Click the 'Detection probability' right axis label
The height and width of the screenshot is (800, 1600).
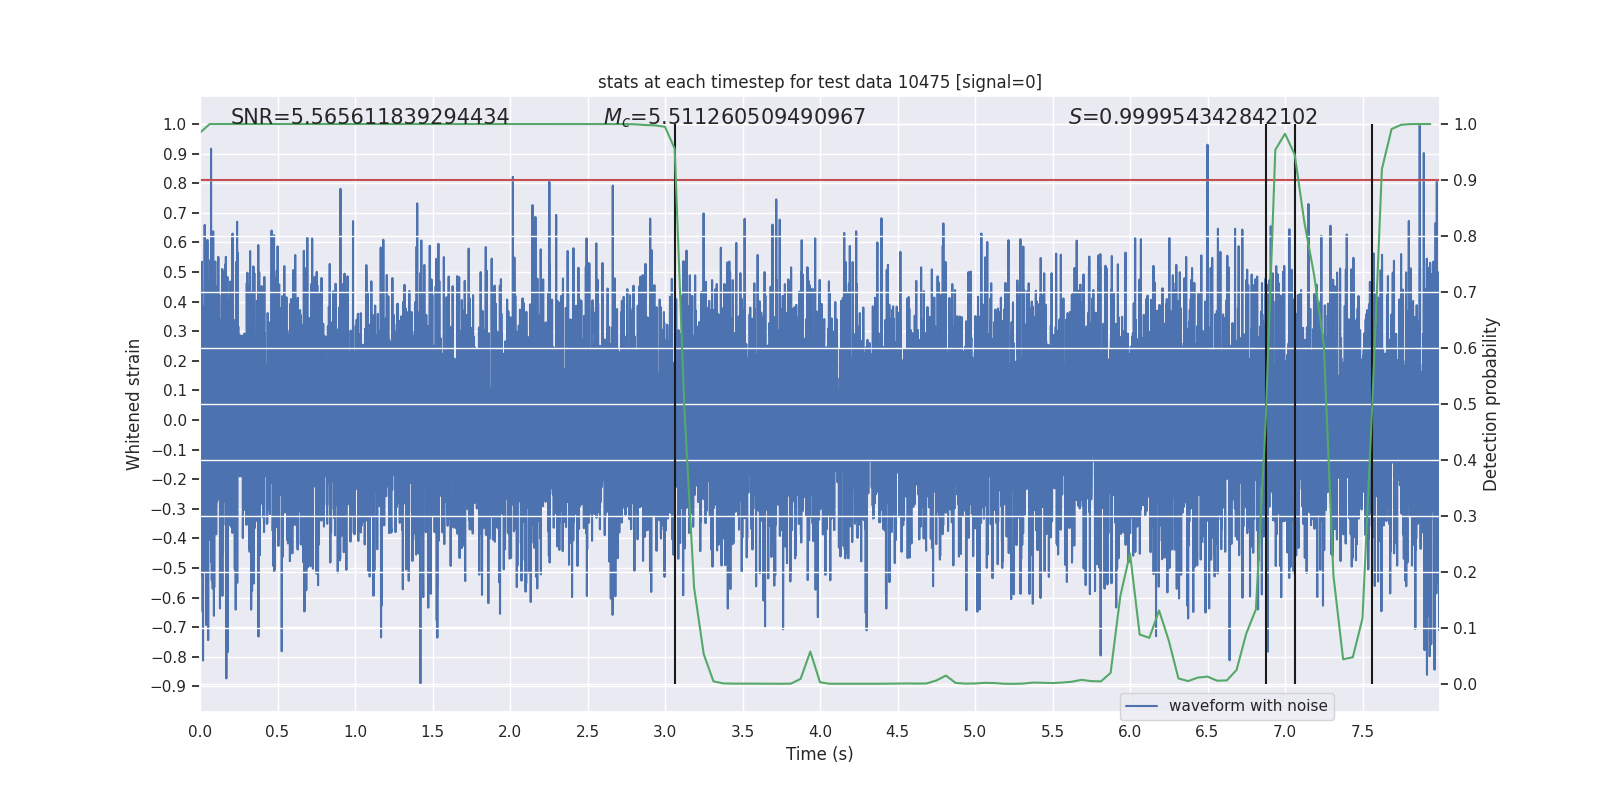point(1491,404)
